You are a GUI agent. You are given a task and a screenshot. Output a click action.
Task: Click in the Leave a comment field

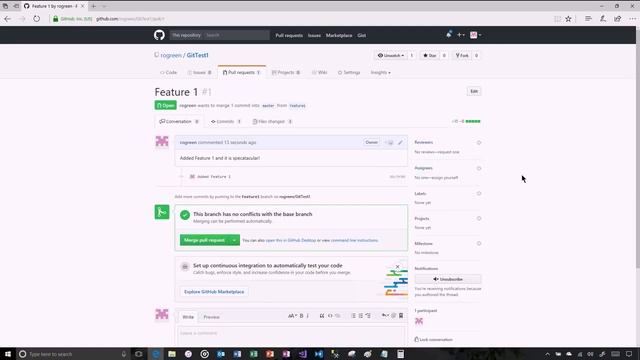tap(291, 336)
